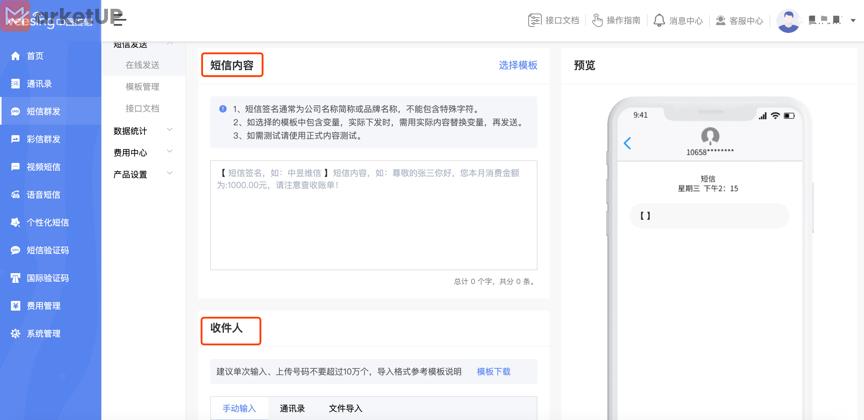Expand the 产品设置 submenu
The image size is (864, 420).
tap(143, 174)
